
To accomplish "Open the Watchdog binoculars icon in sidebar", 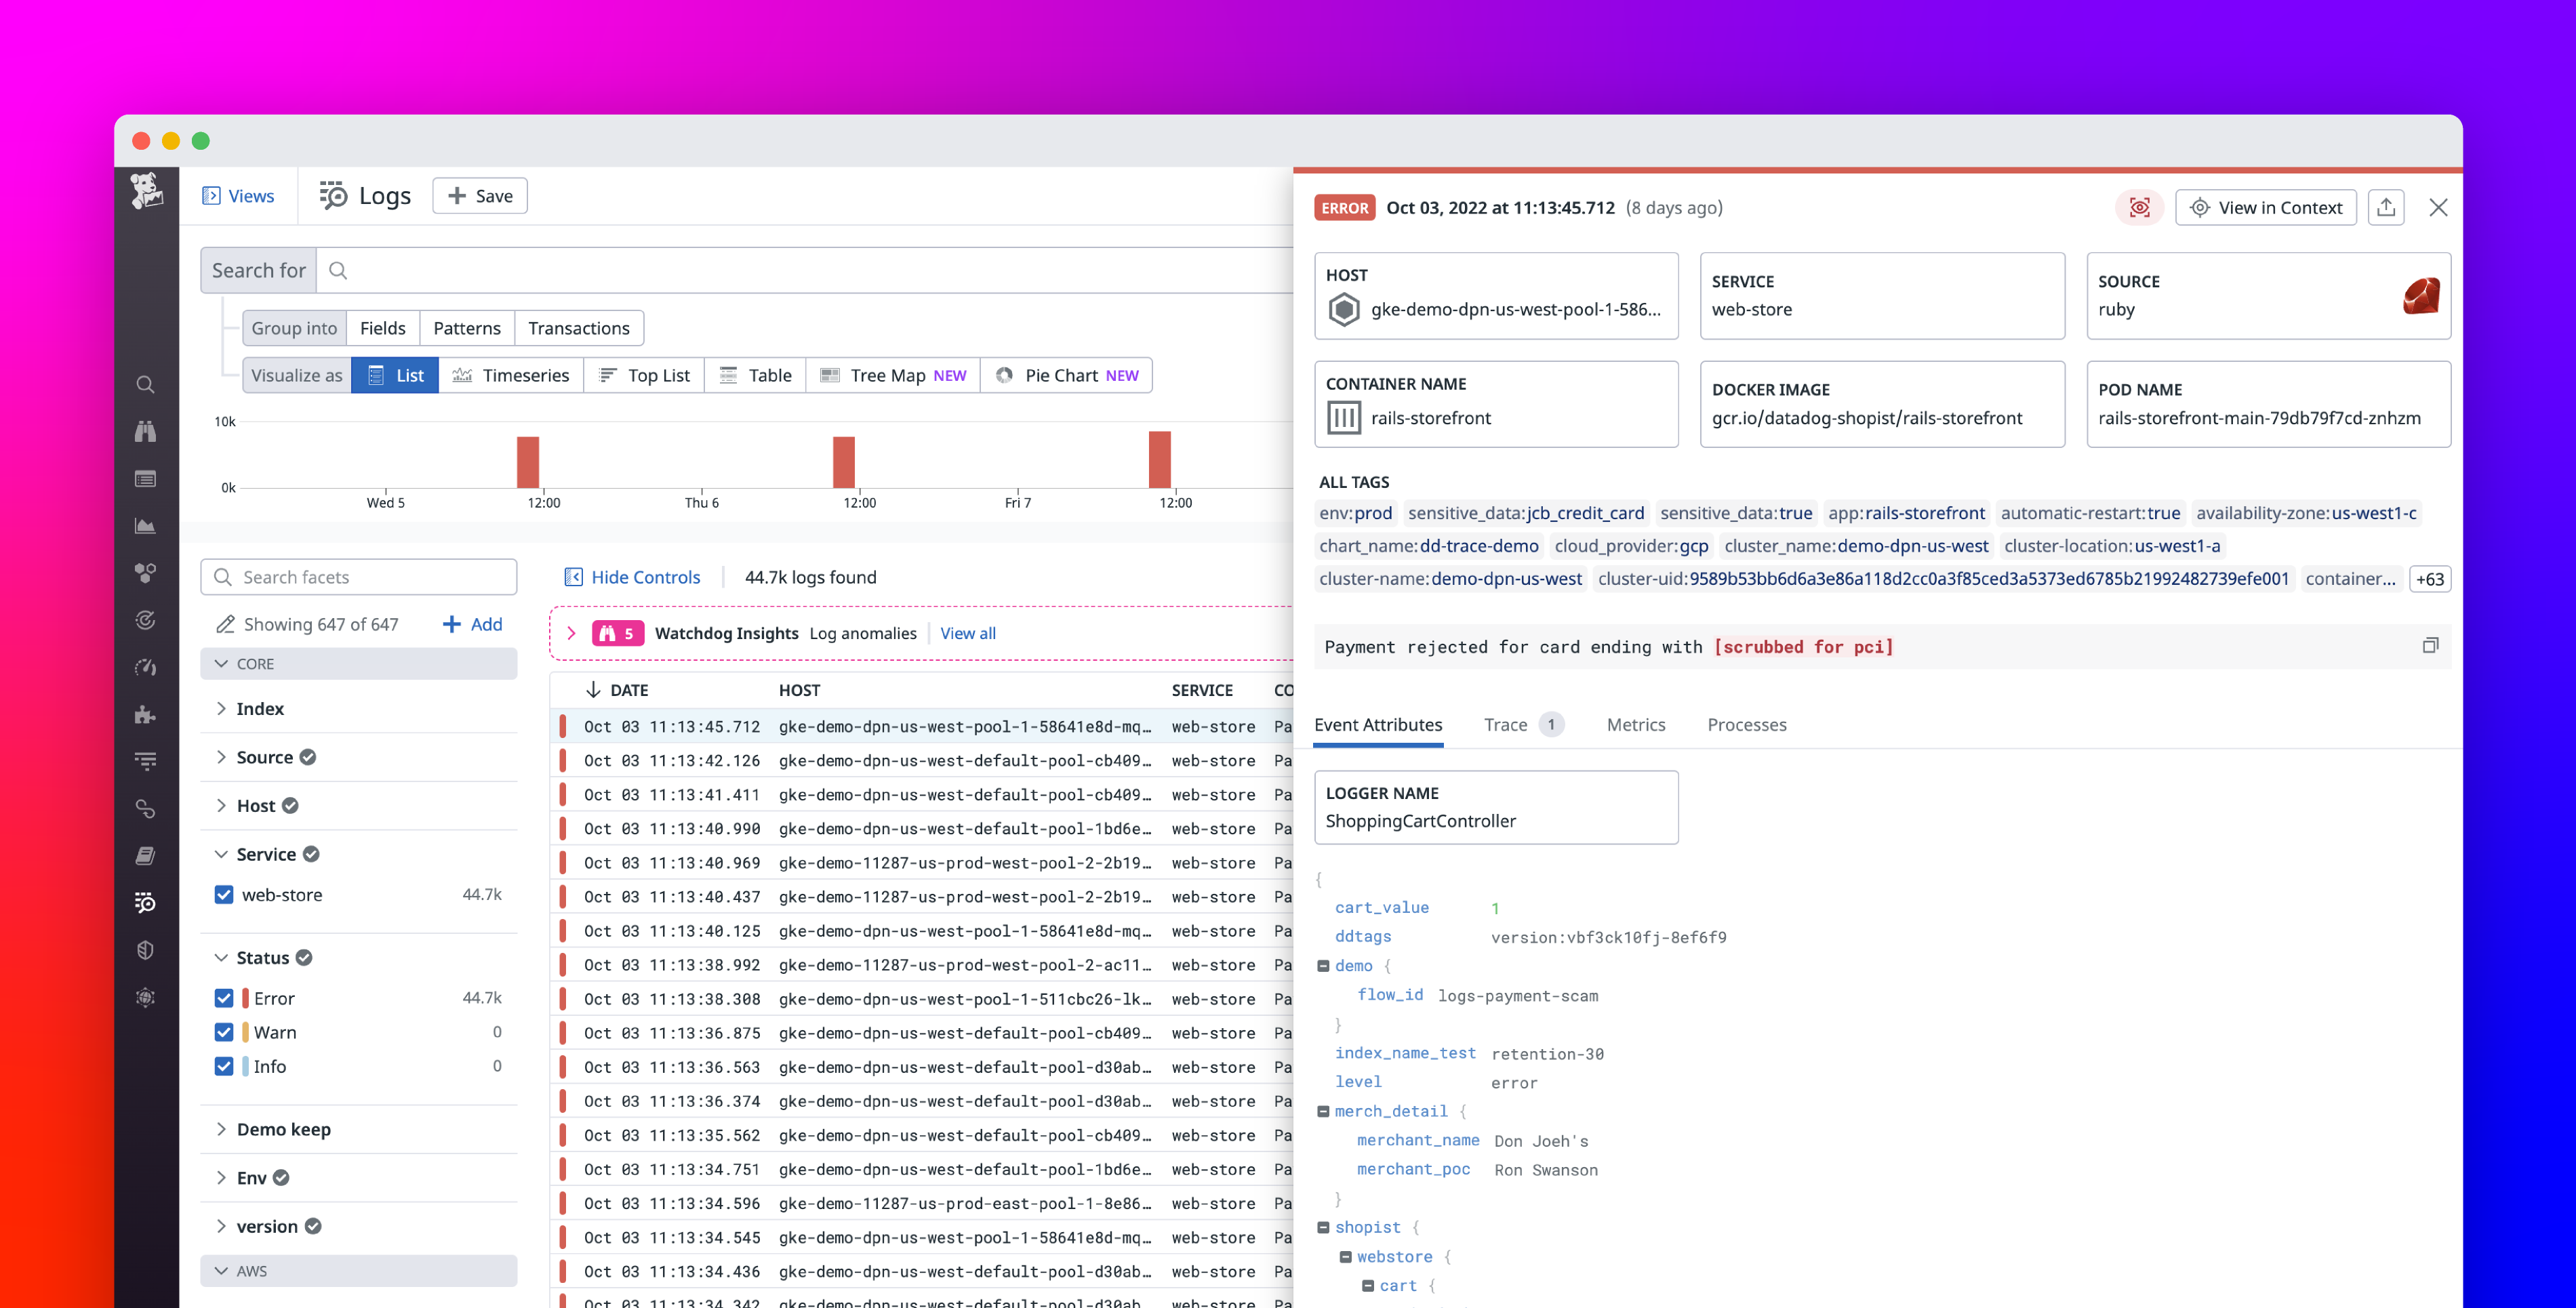I will [146, 430].
